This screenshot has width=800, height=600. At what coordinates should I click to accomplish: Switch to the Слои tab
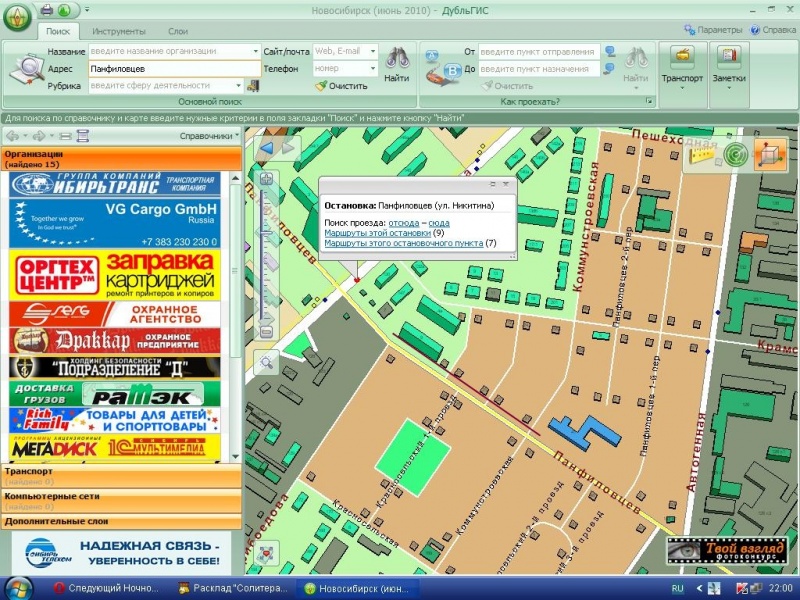point(178,31)
